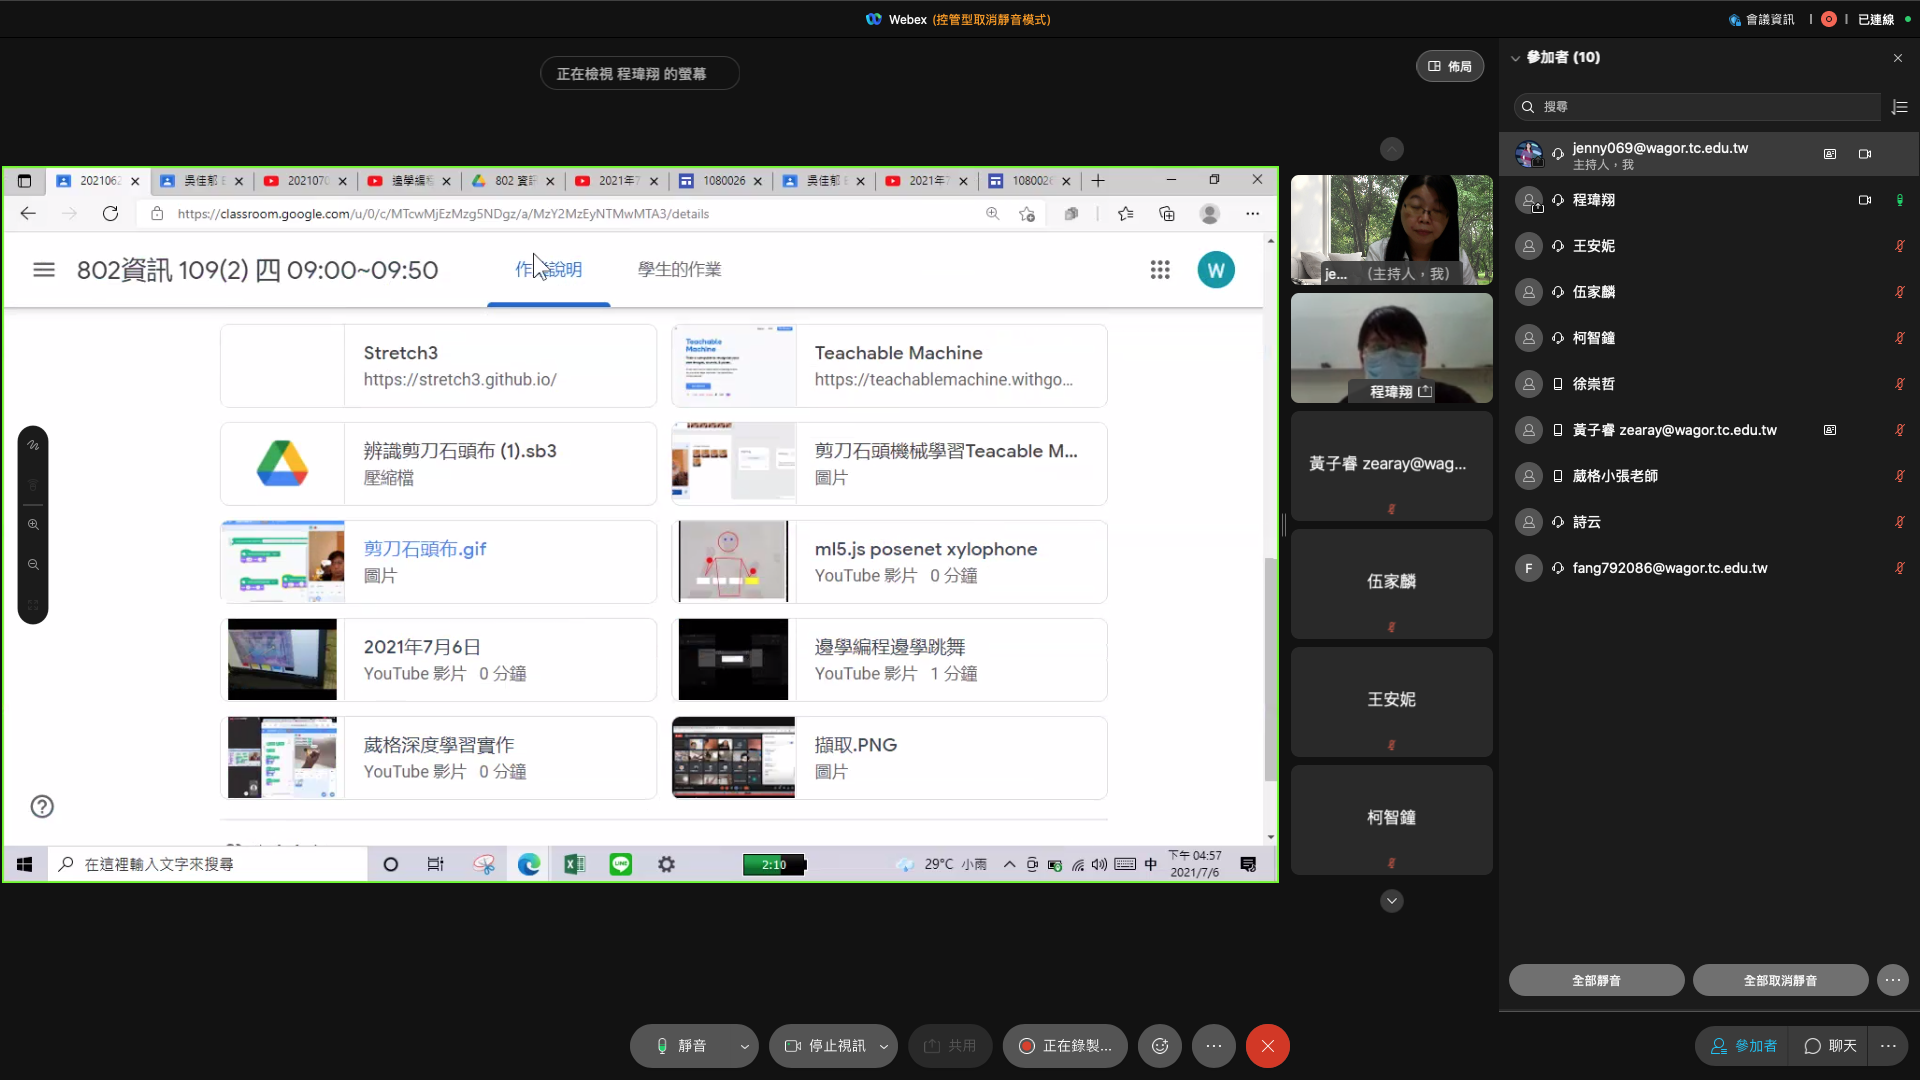The width and height of the screenshot is (1920, 1080).
Task: Select participant 王安妮 in list
Action: [x=1594, y=246]
